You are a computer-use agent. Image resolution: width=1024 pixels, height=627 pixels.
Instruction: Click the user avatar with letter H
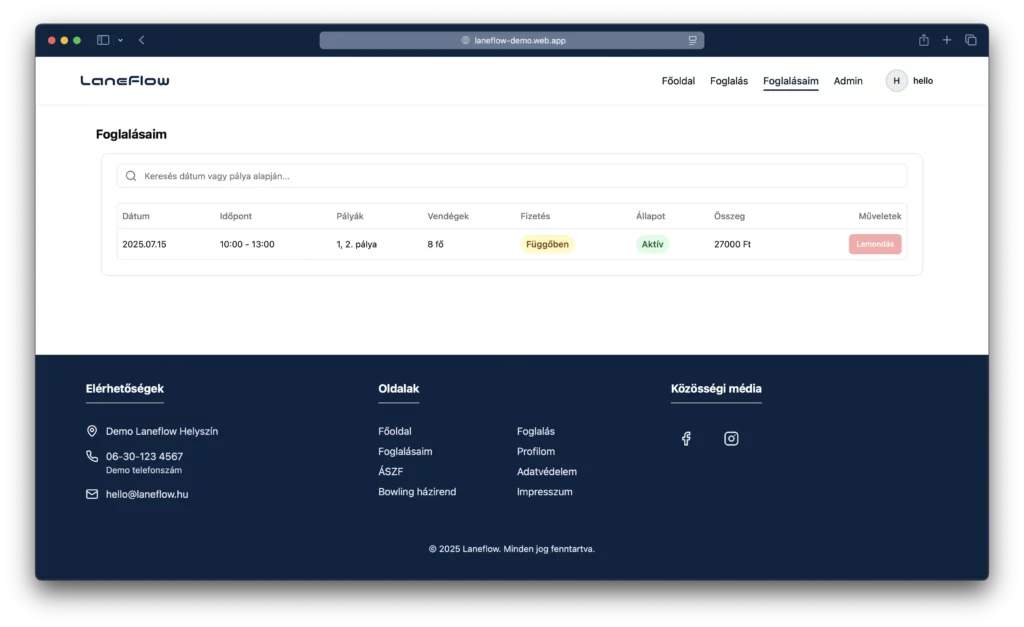(896, 81)
